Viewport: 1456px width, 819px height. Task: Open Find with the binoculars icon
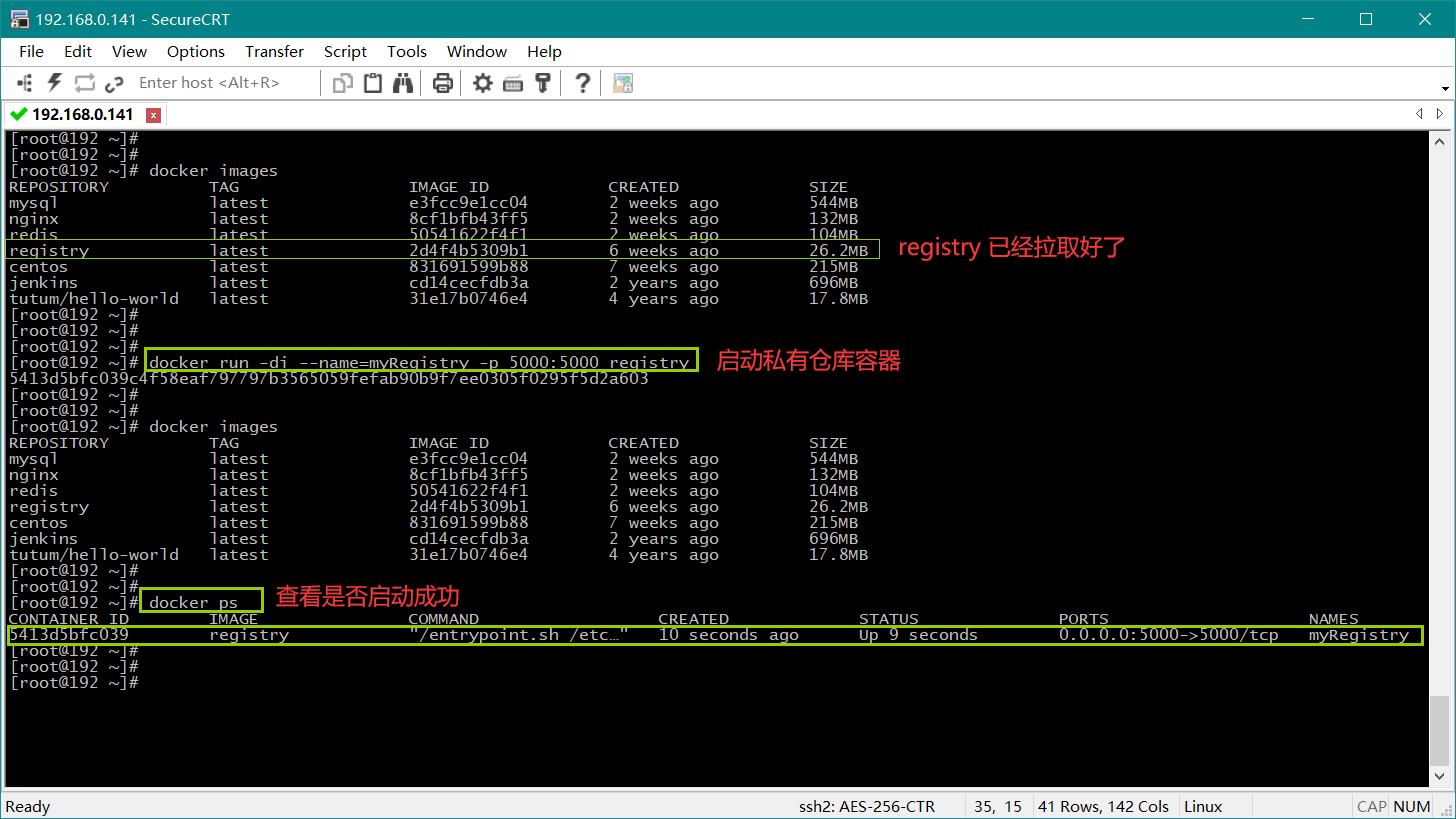(403, 83)
